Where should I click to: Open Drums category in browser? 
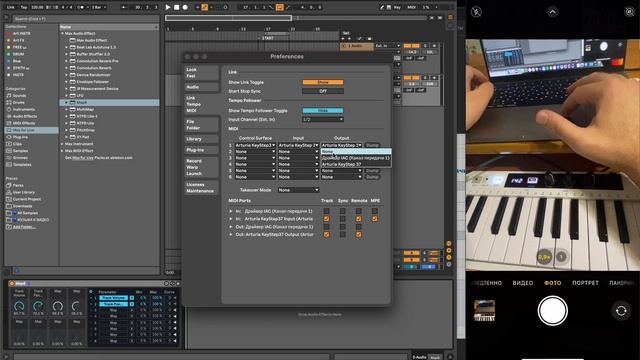[19, 102]
